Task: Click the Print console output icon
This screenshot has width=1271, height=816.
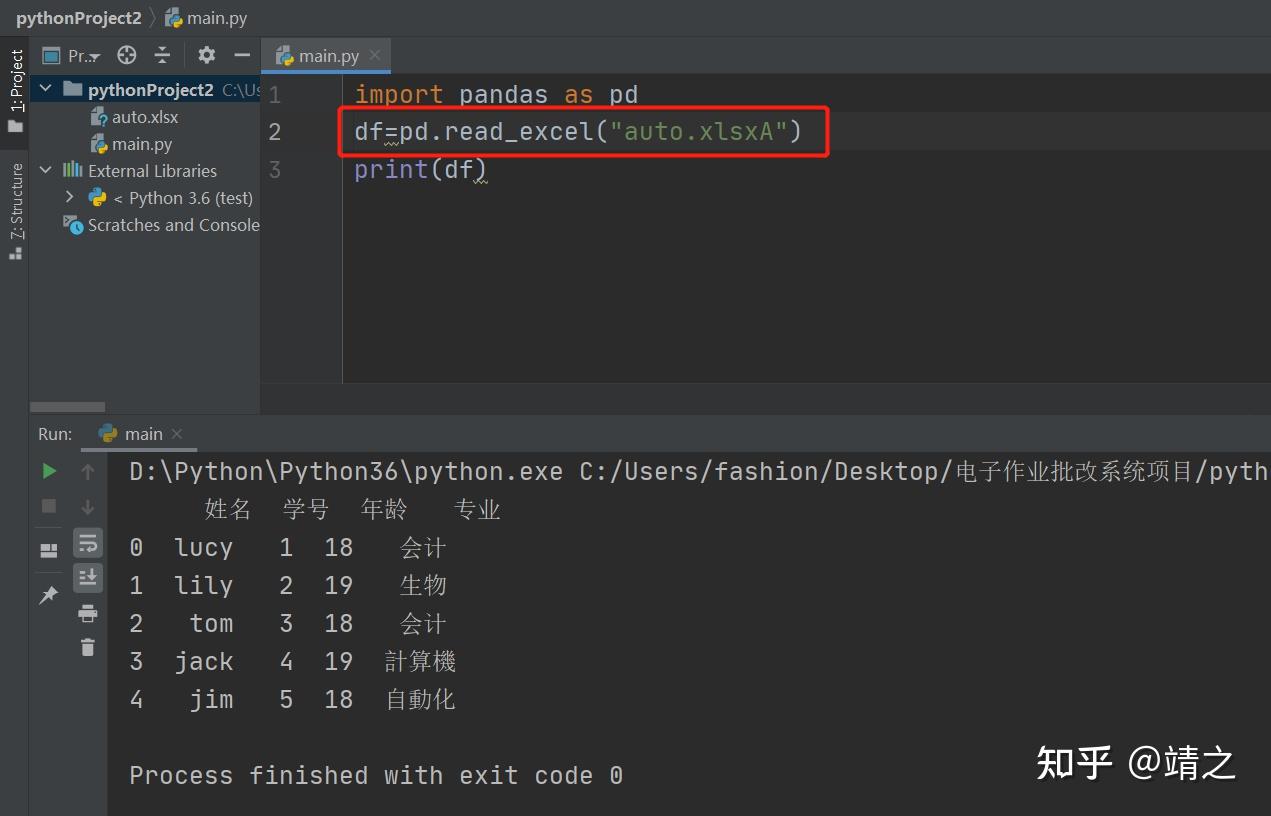Action: coord(87,613)
